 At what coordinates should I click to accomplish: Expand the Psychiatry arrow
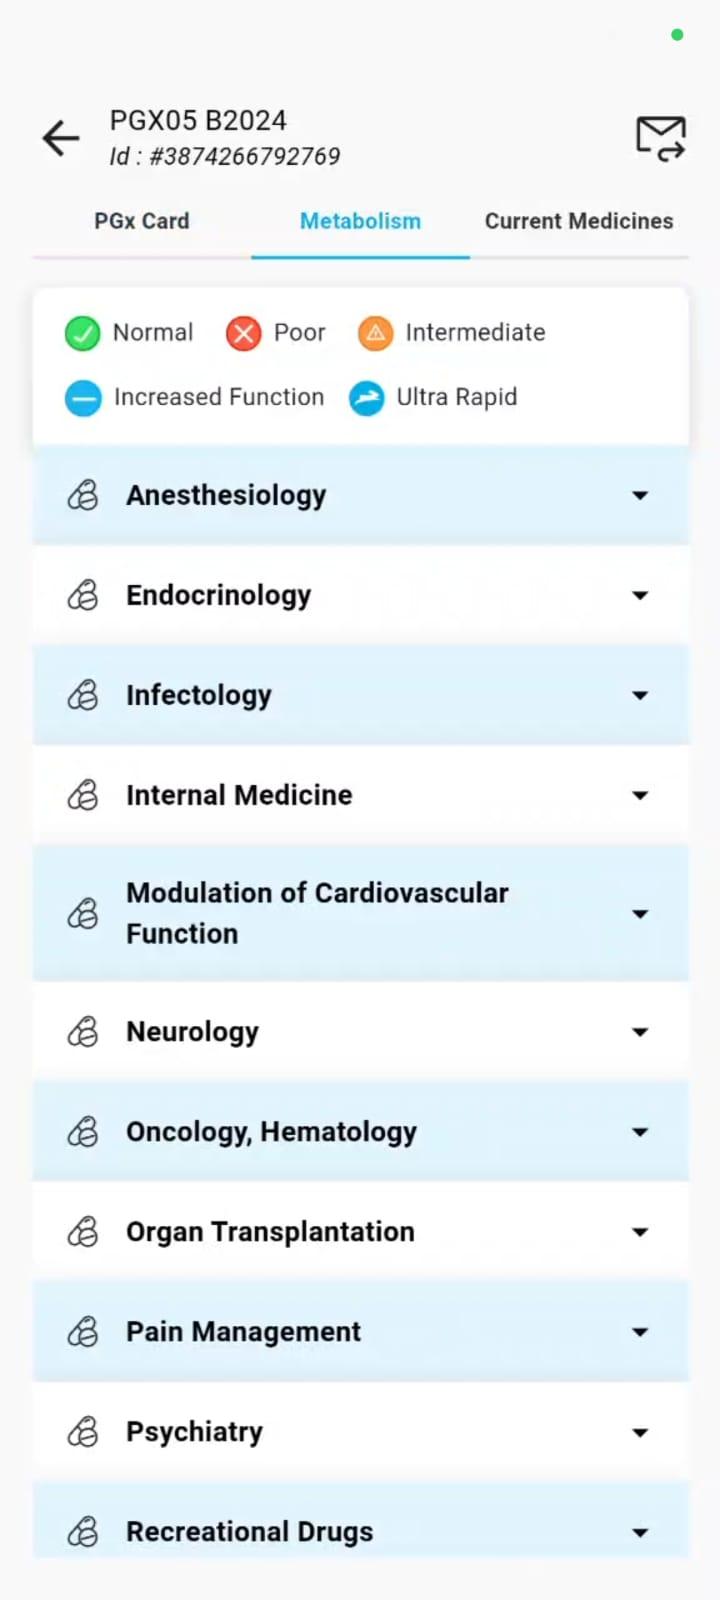coord(640,1432)
